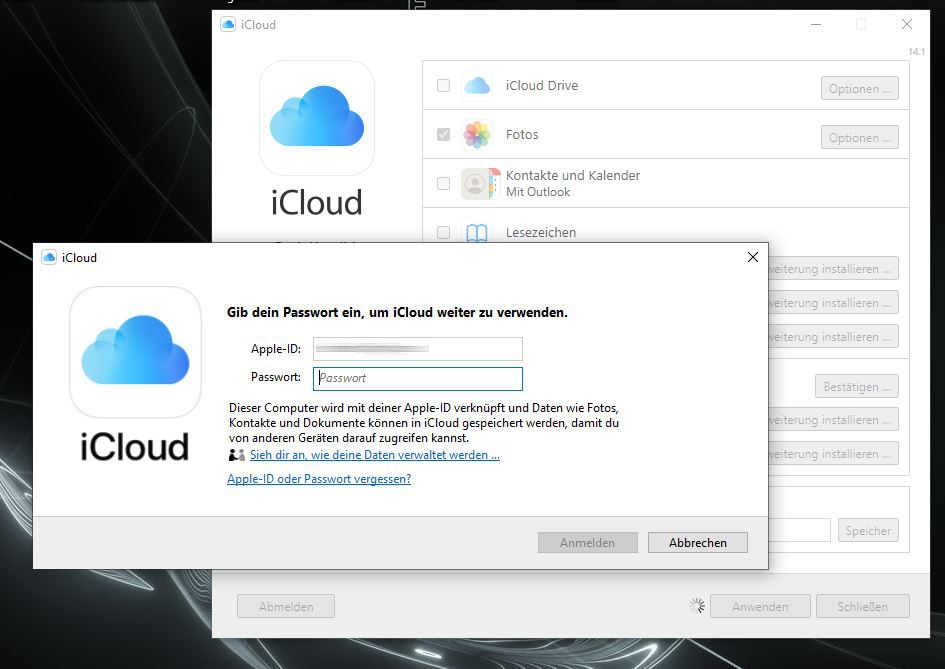Click the Kontakte und Kalender icon
Viewport: 945px width, 669px height.
(x=480, y=183)
